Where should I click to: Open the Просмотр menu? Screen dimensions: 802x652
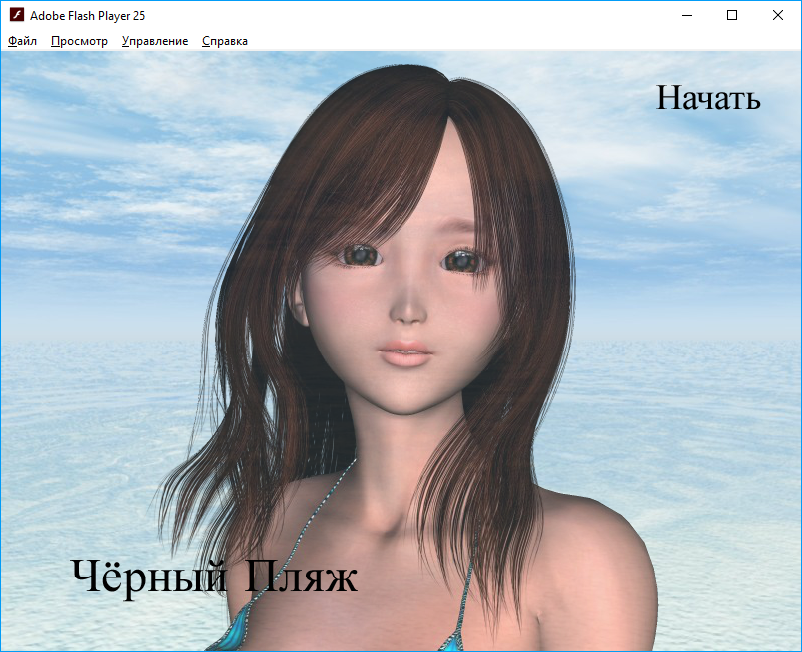pos(79,41)
